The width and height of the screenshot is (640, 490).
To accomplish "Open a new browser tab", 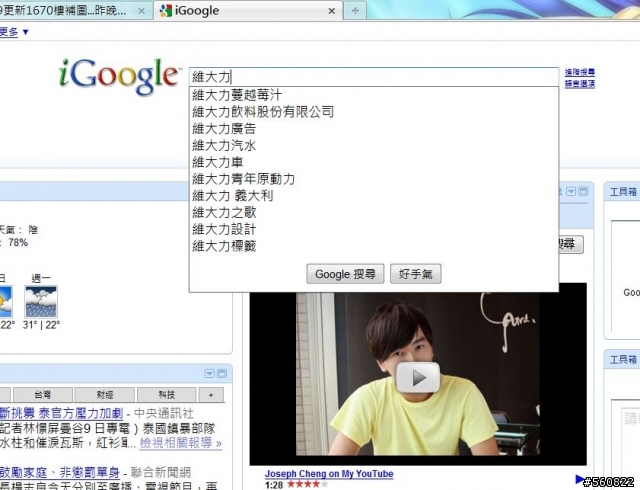I will [x=355, y=11].
